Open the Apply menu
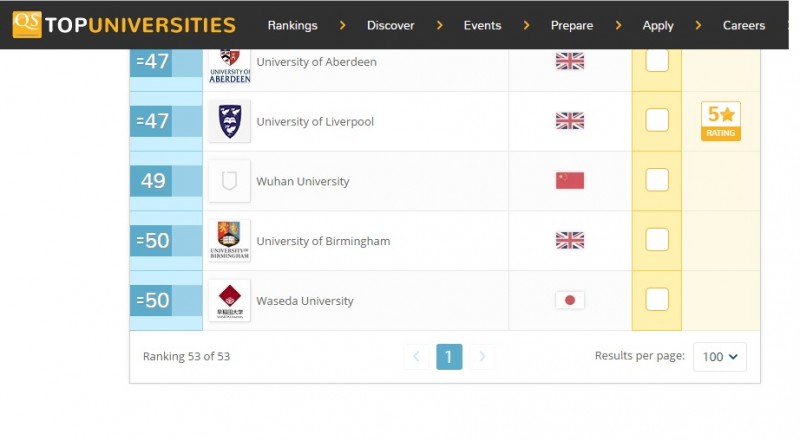Screen dimensions: 800x440 [658, 25]
